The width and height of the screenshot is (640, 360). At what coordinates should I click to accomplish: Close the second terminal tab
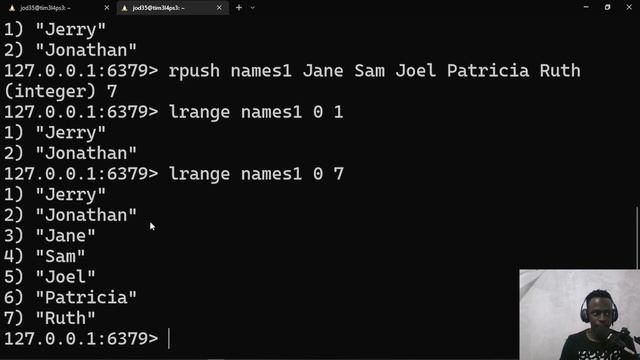tap(219, 8)
